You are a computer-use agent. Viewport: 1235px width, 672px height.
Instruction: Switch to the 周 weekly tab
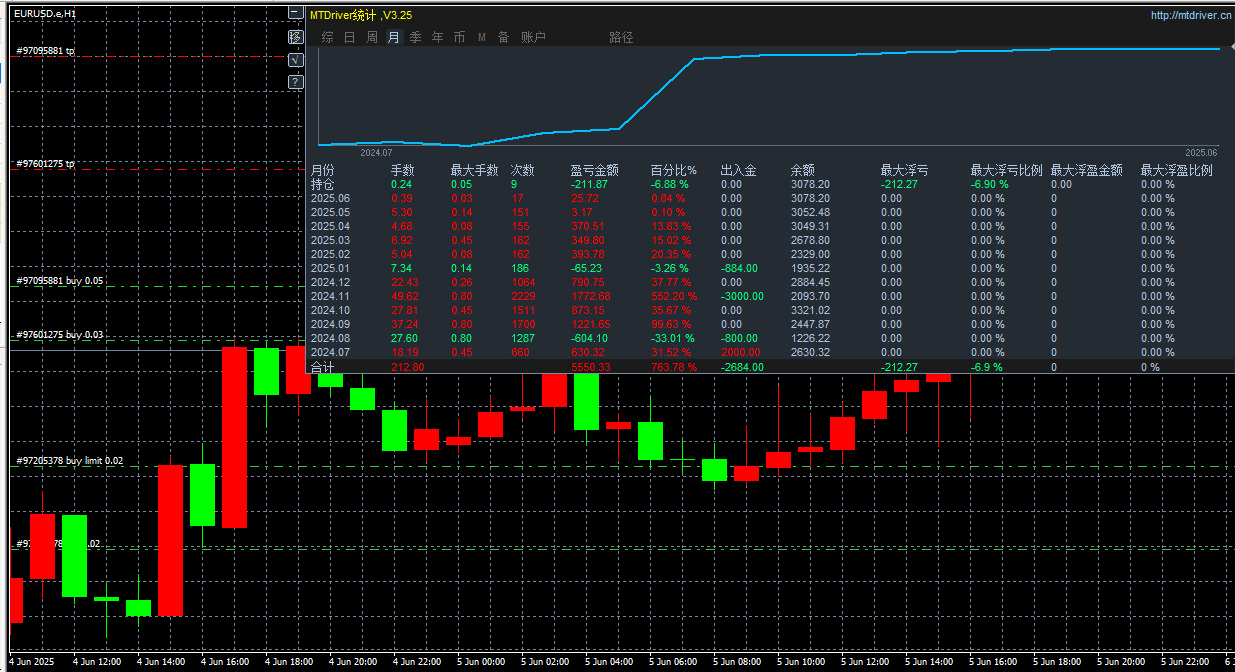[371, 37]
